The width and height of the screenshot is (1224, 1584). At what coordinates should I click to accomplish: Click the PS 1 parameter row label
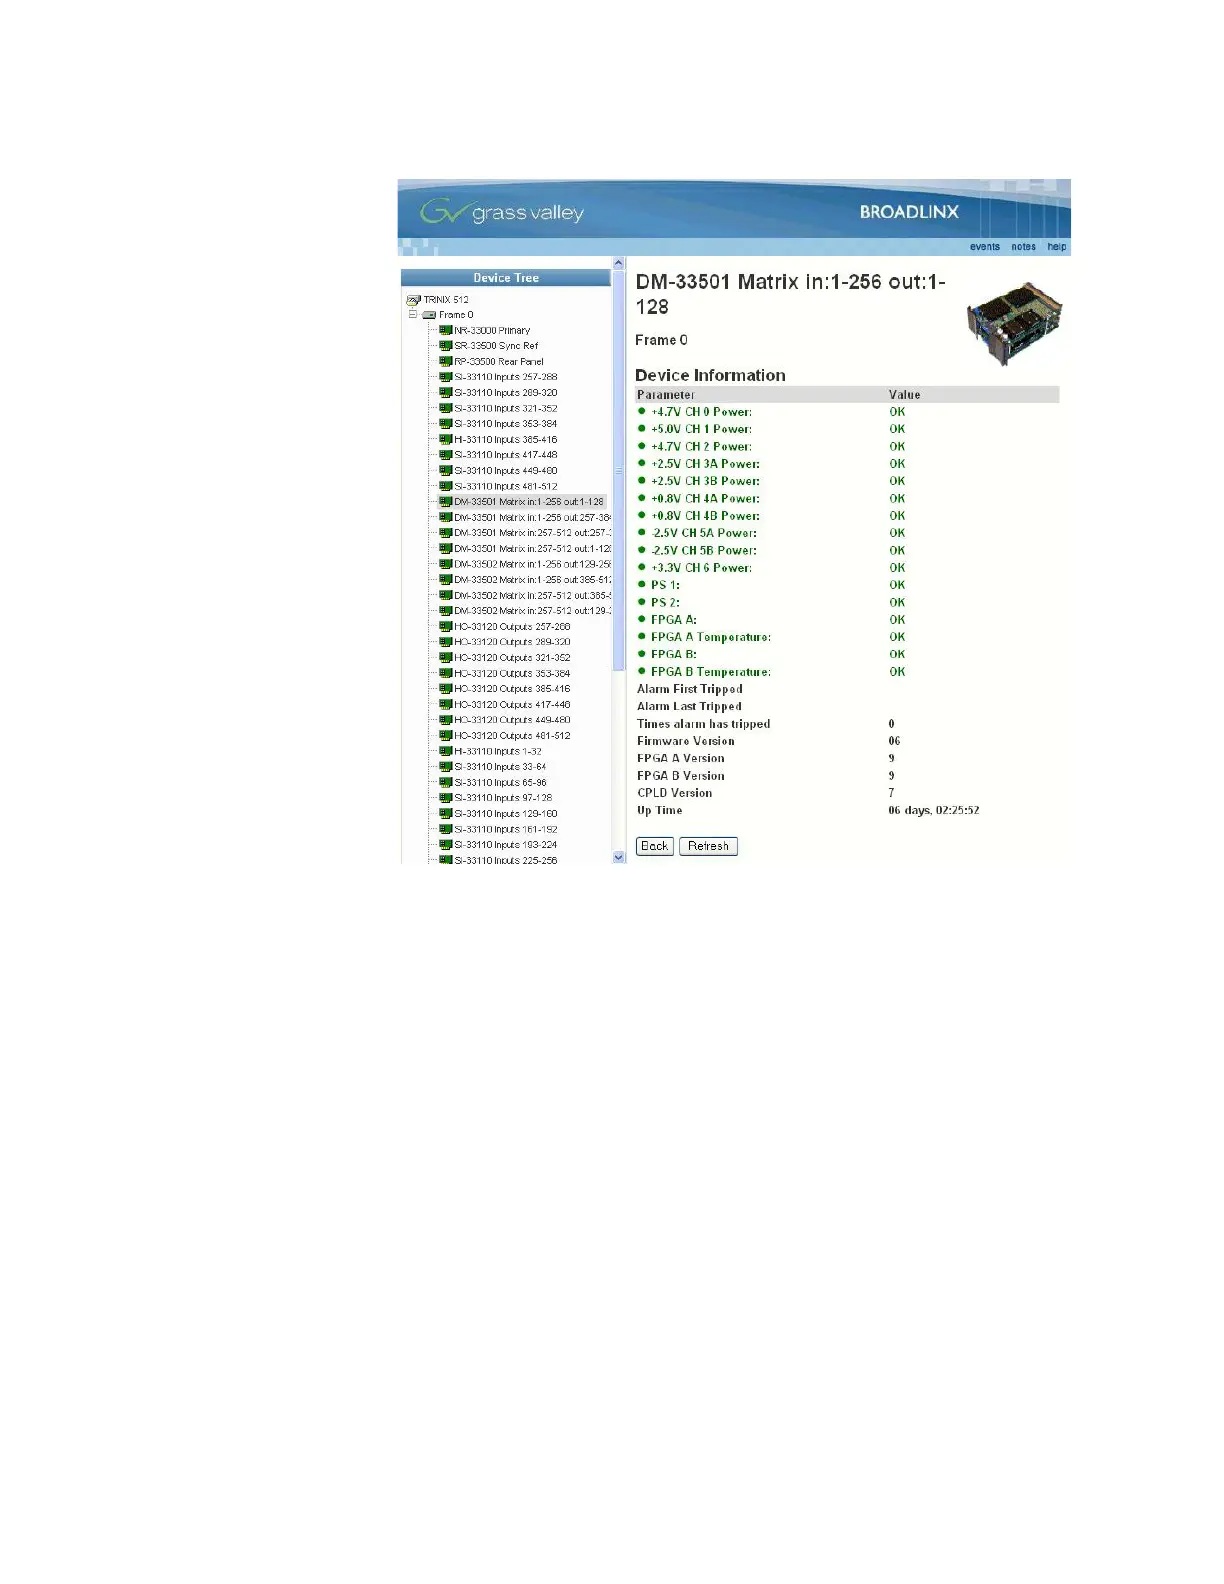(x=665, y=585)
